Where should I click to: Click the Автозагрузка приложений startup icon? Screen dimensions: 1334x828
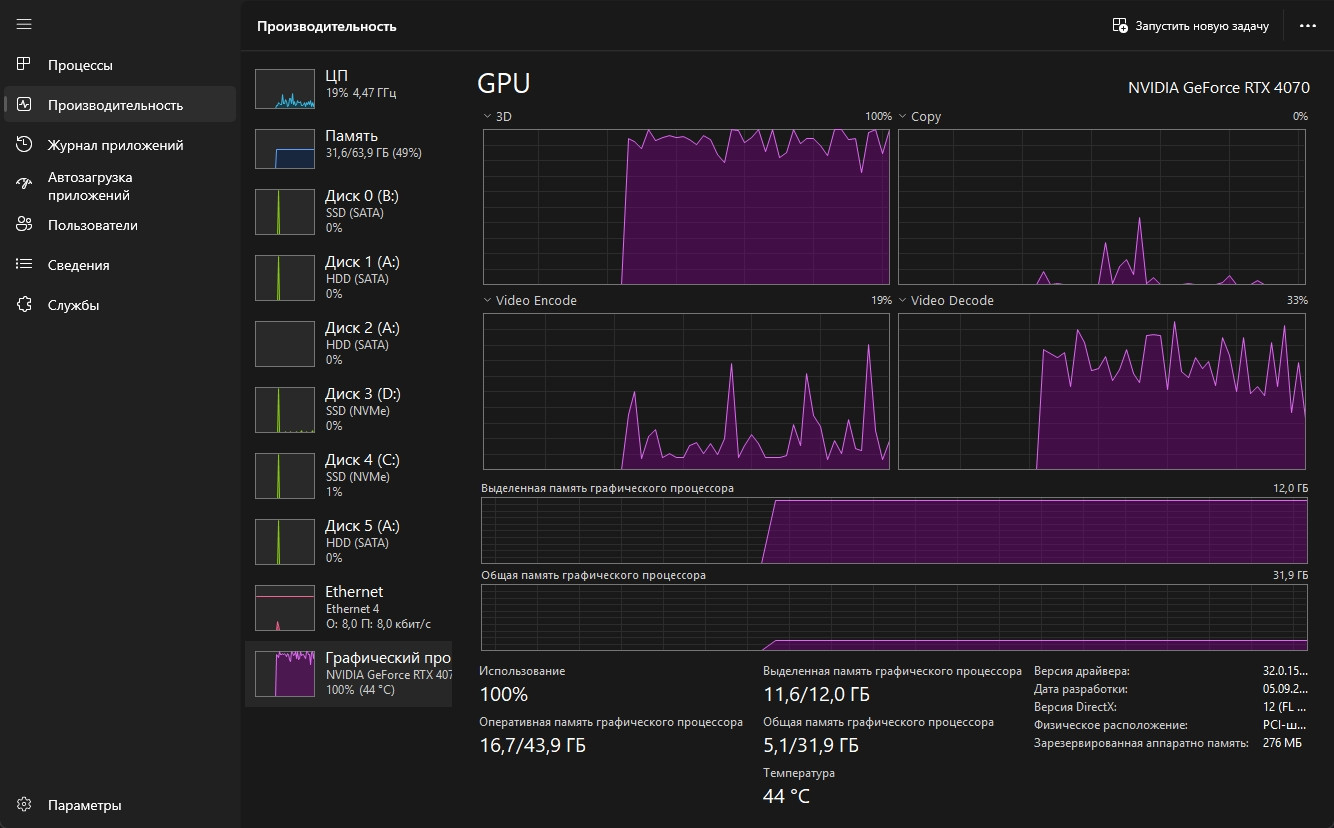(25, 185)
